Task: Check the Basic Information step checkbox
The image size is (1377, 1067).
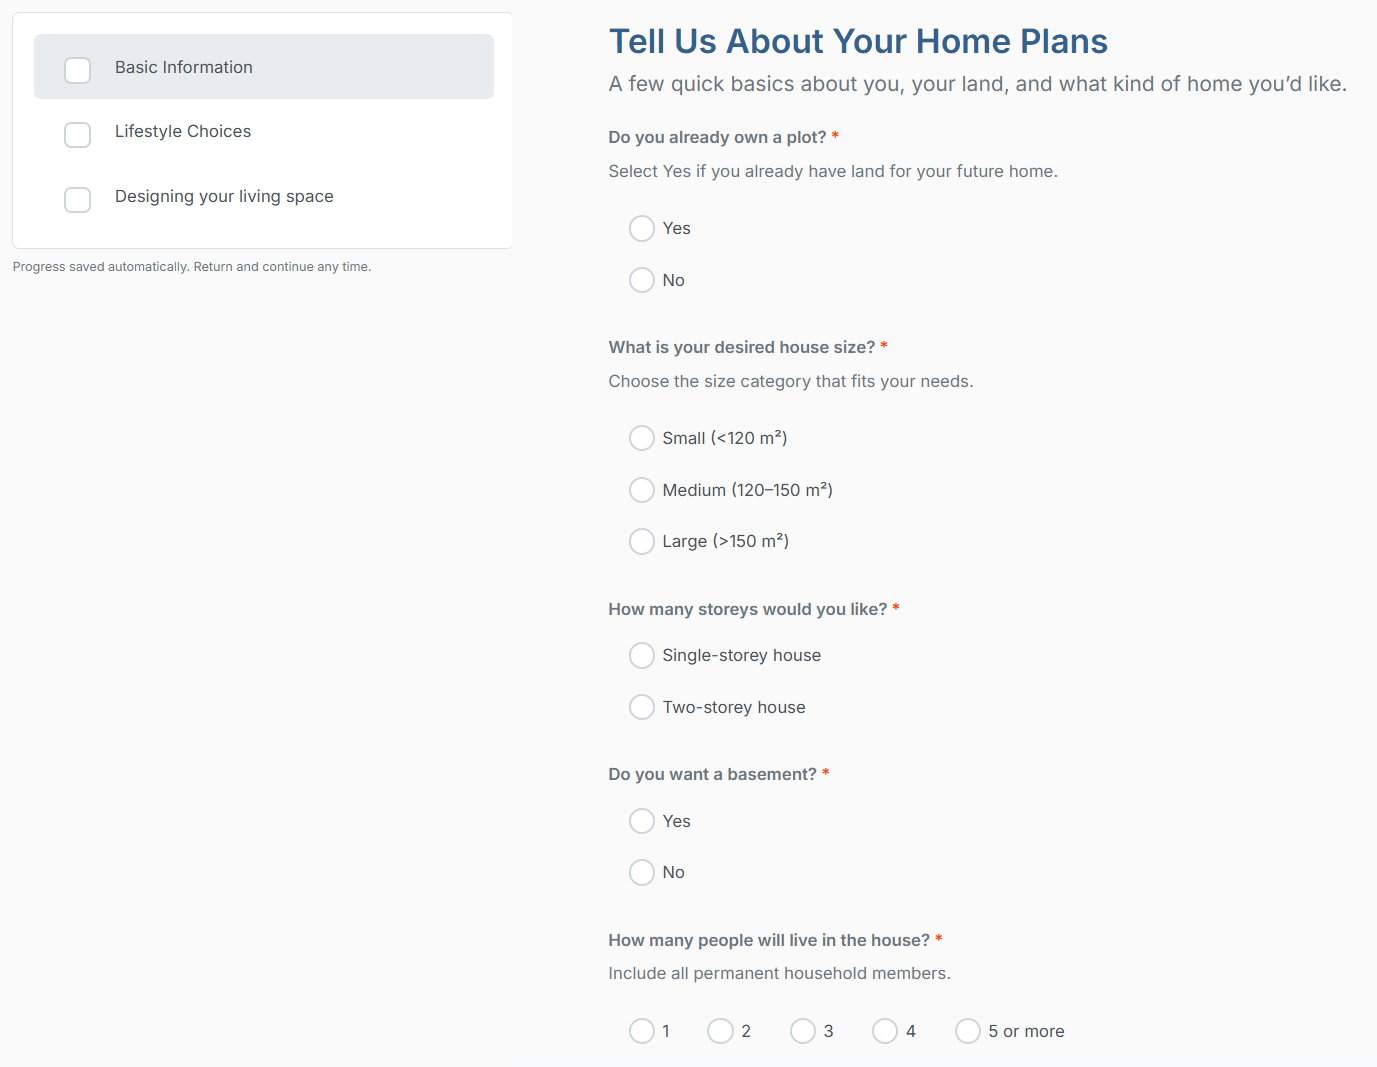Action: [x=77, y=70]
